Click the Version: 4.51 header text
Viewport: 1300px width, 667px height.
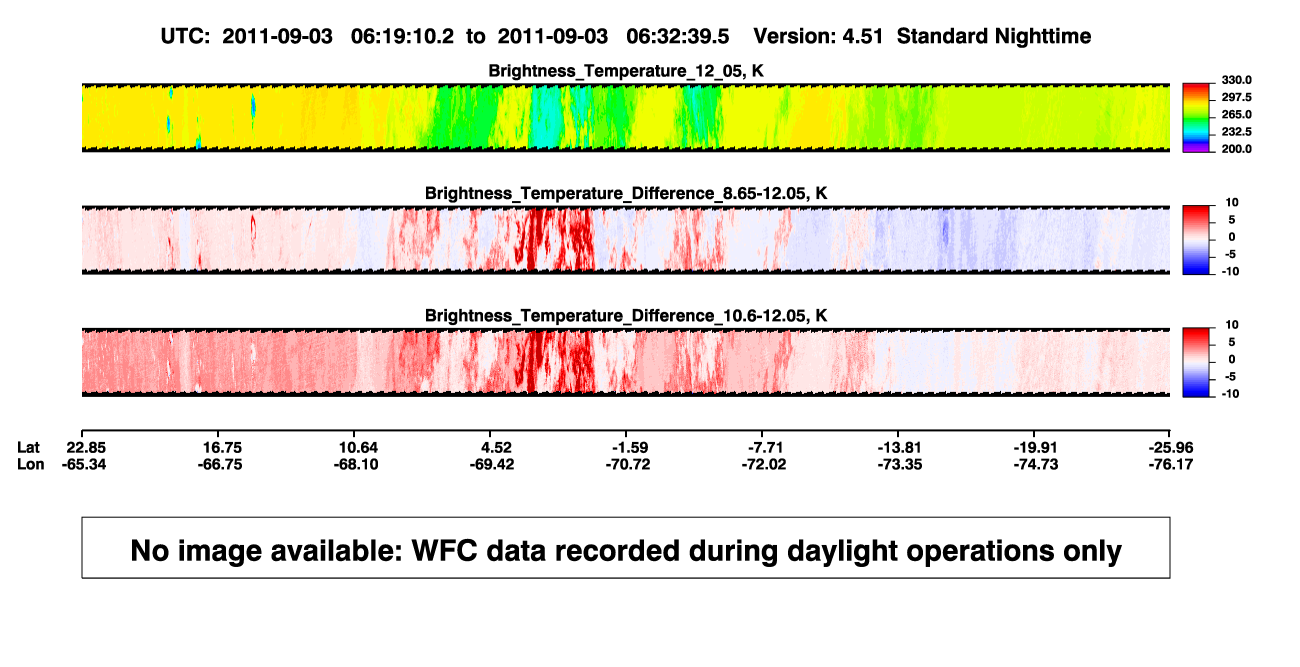pyautogui.click(x=817, y=36)
